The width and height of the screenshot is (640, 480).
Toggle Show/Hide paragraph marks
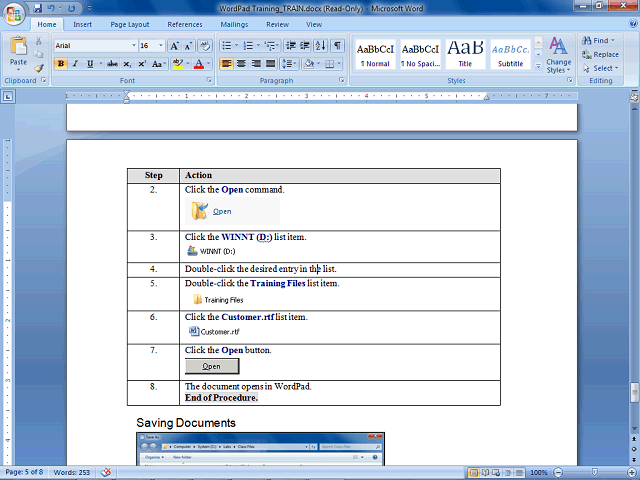tap(337, 46)
